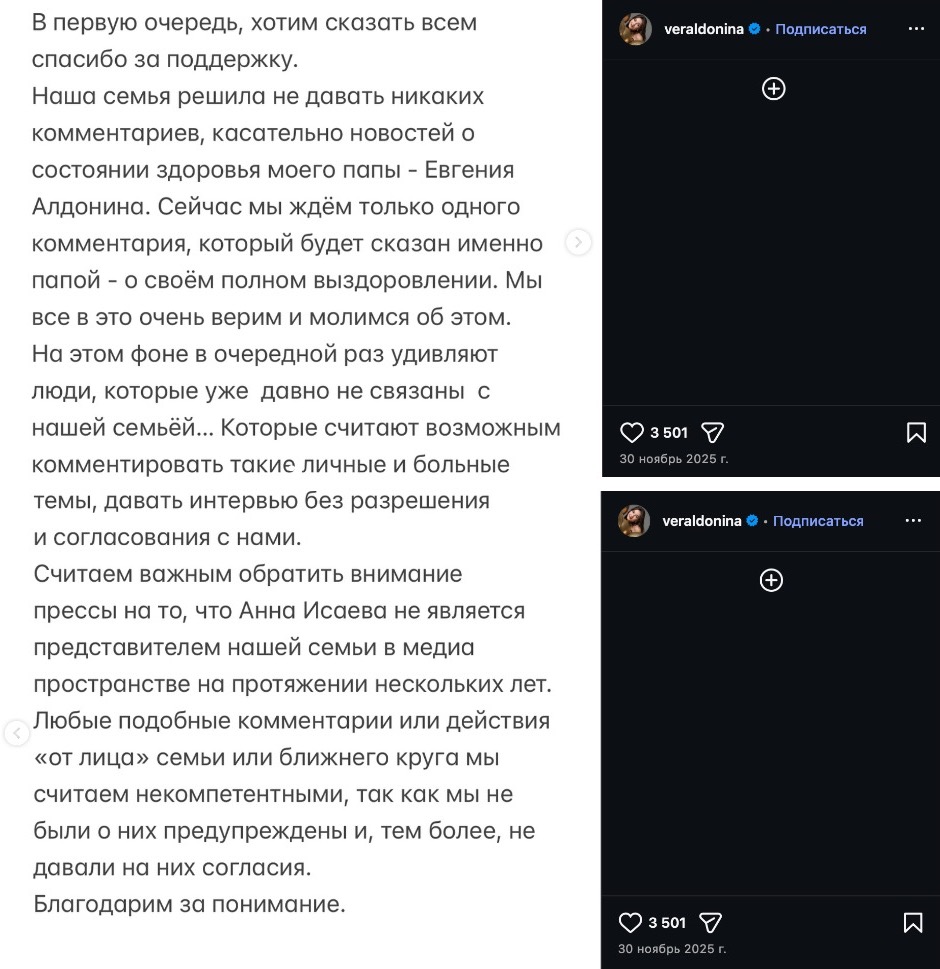Follow via Подписаться on the lower post
The height and width of the screenshot is (969, 940).
(818, 521)
